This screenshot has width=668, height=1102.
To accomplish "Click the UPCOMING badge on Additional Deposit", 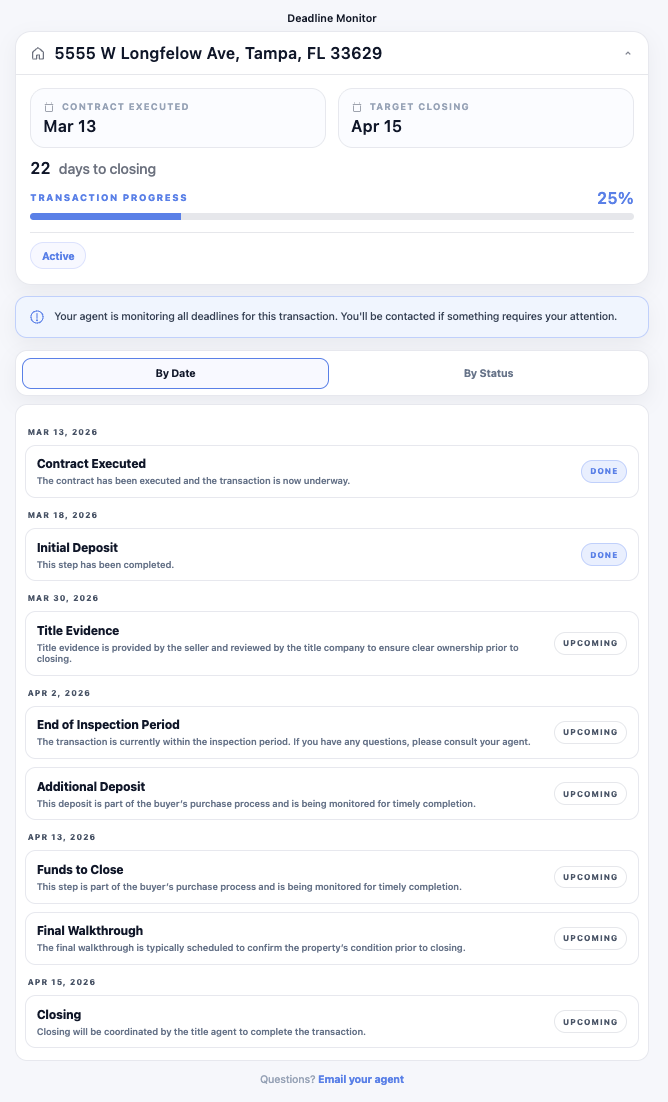I will pos(590,793).
